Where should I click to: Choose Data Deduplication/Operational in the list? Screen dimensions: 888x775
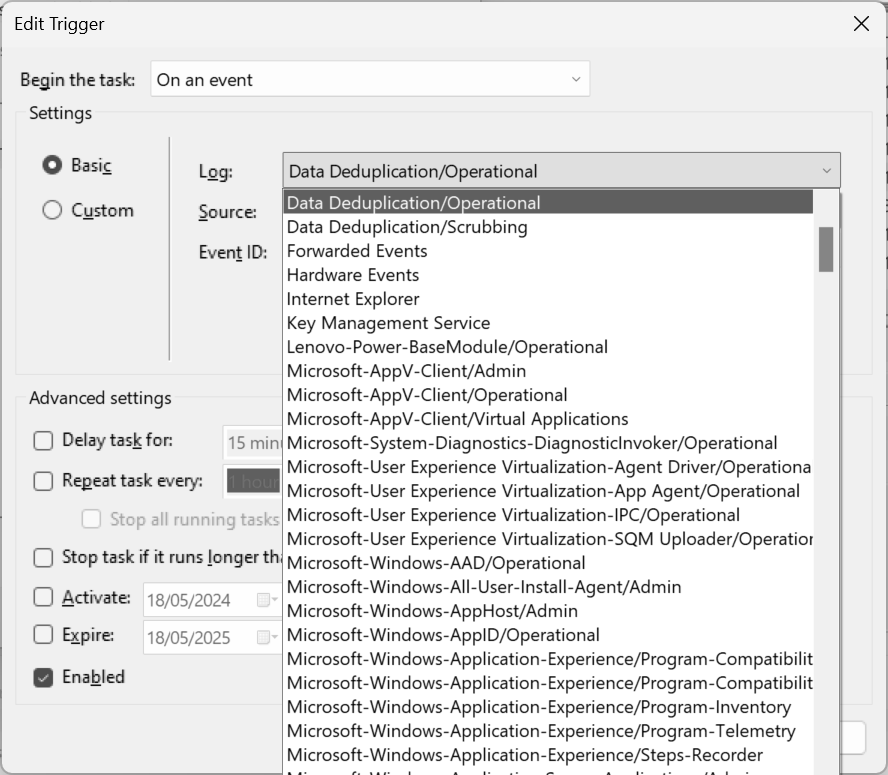(548, 202)
